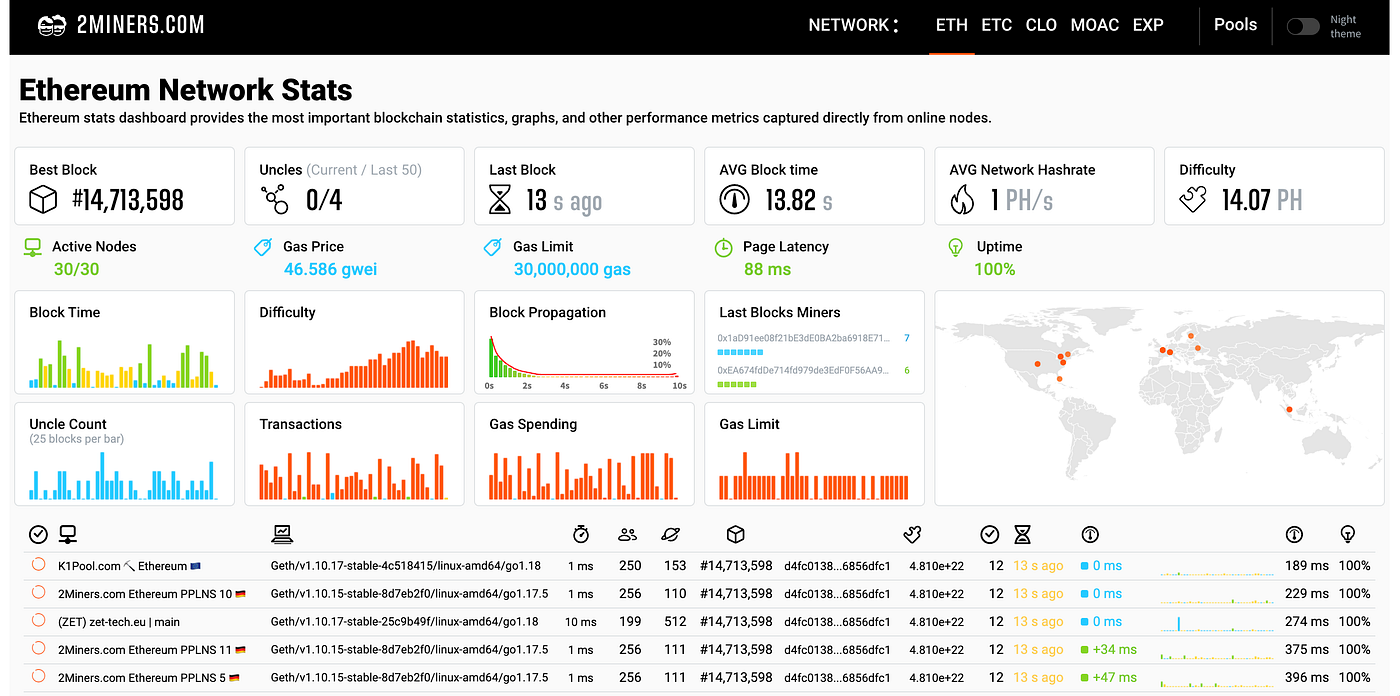Switch to the ETH network tab

[951, 25]
